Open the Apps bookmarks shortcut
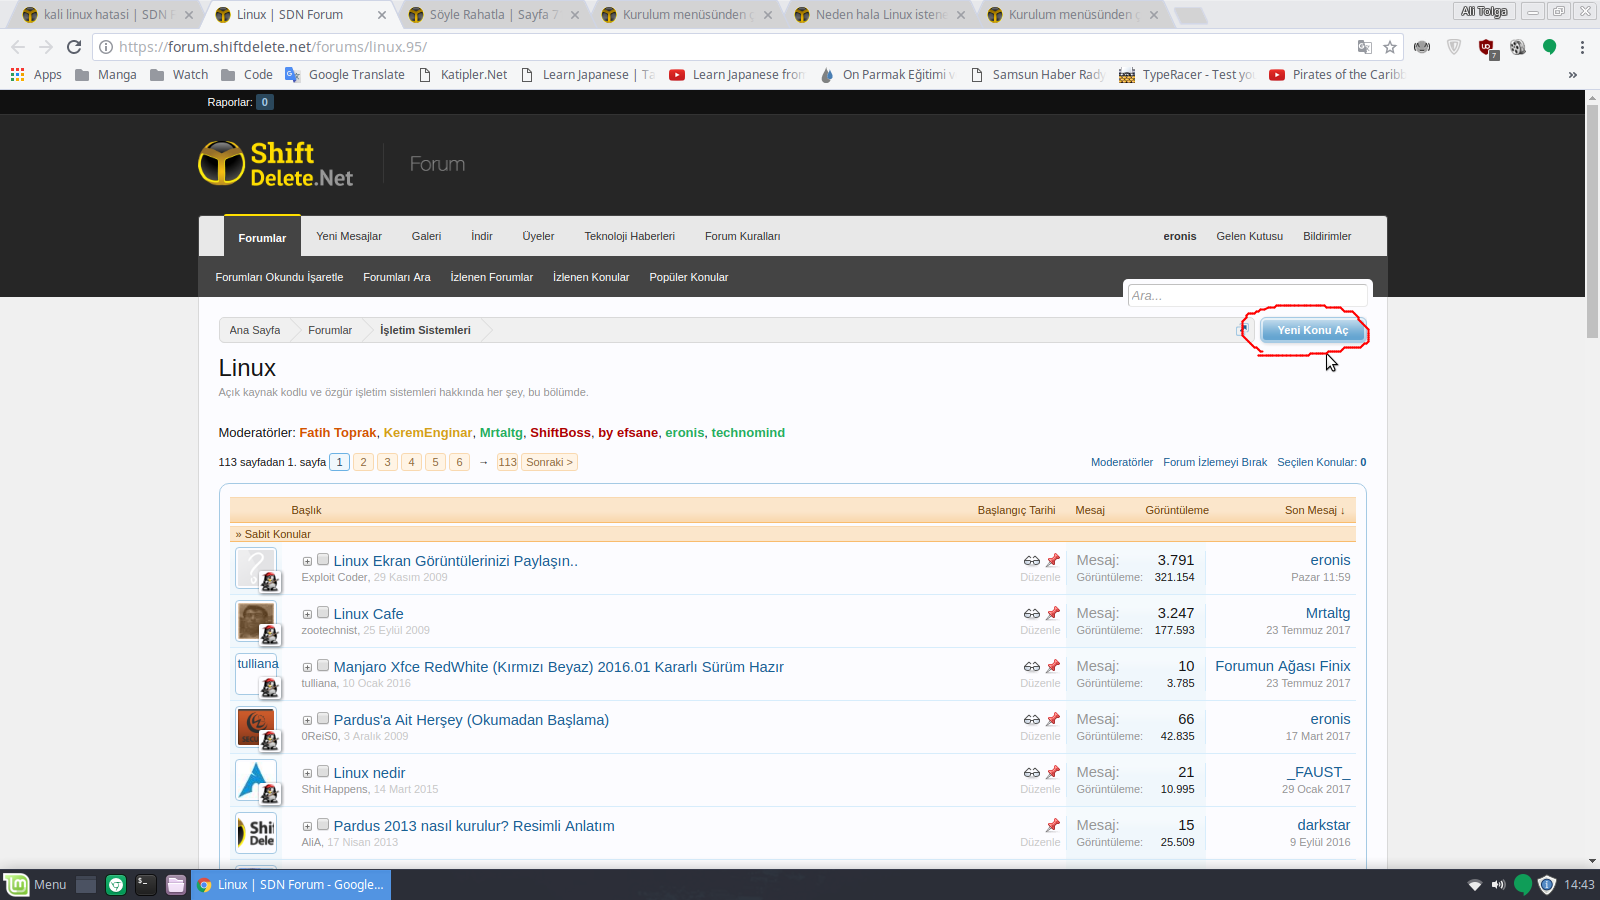The image size is (1600, 900). pyautogui.click(x=36, y=75)
